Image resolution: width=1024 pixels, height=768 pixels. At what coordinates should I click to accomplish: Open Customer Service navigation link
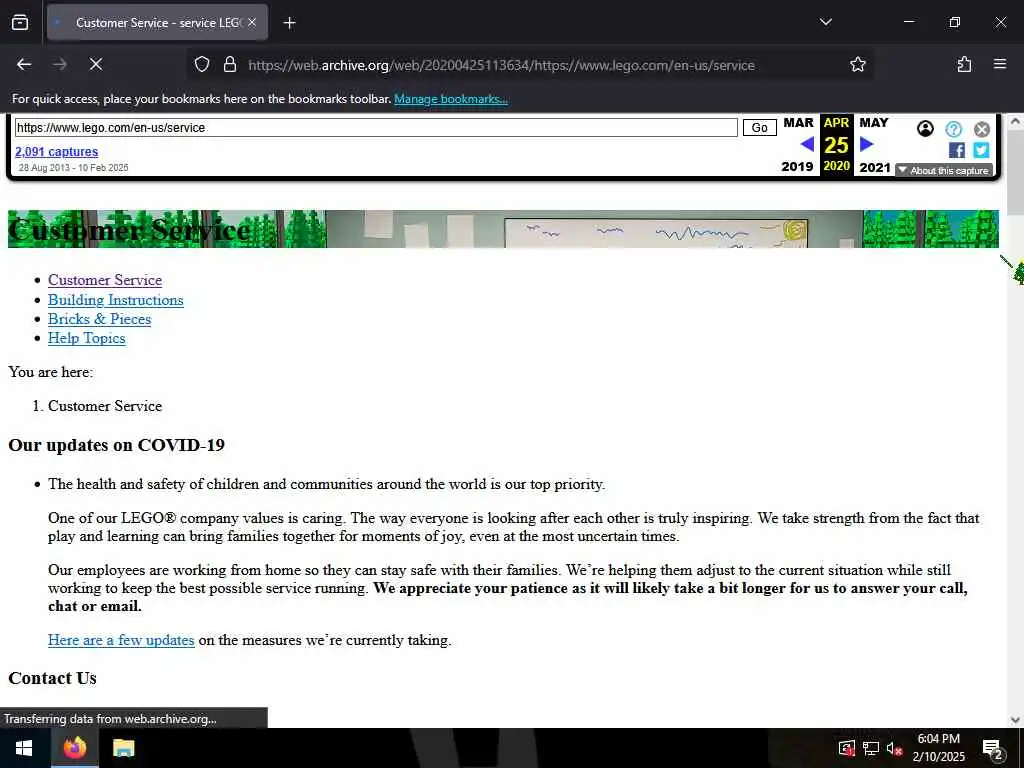point(104,280)
